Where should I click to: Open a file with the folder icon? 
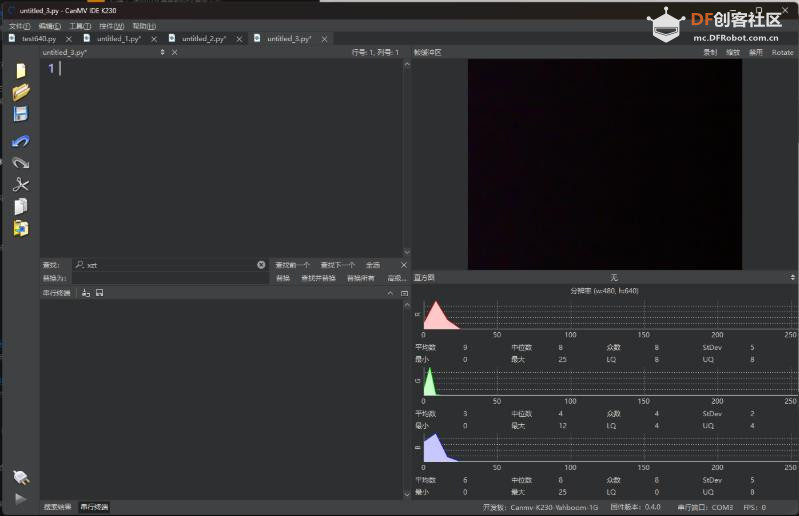(x=21, y=92)
